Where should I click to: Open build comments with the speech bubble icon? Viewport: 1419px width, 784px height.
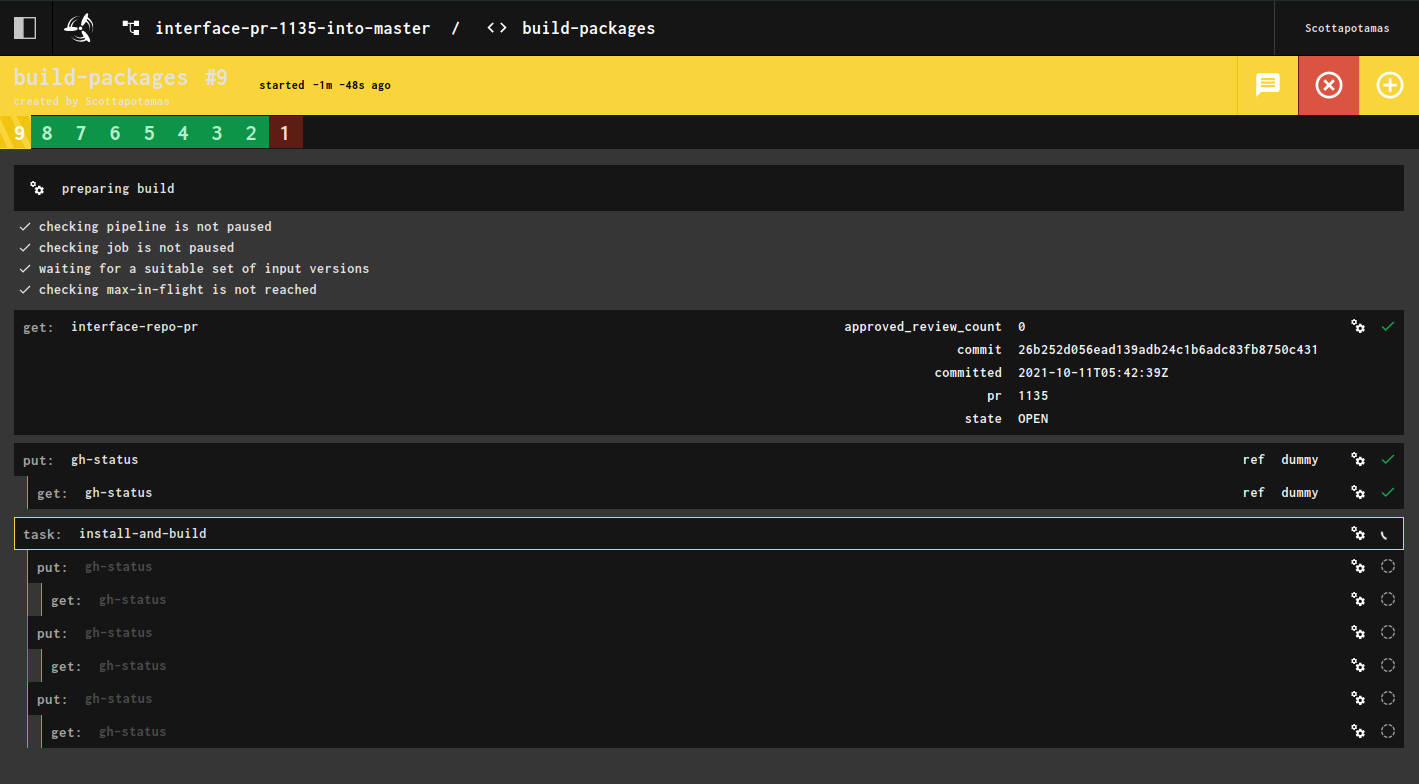point(1267,85)
